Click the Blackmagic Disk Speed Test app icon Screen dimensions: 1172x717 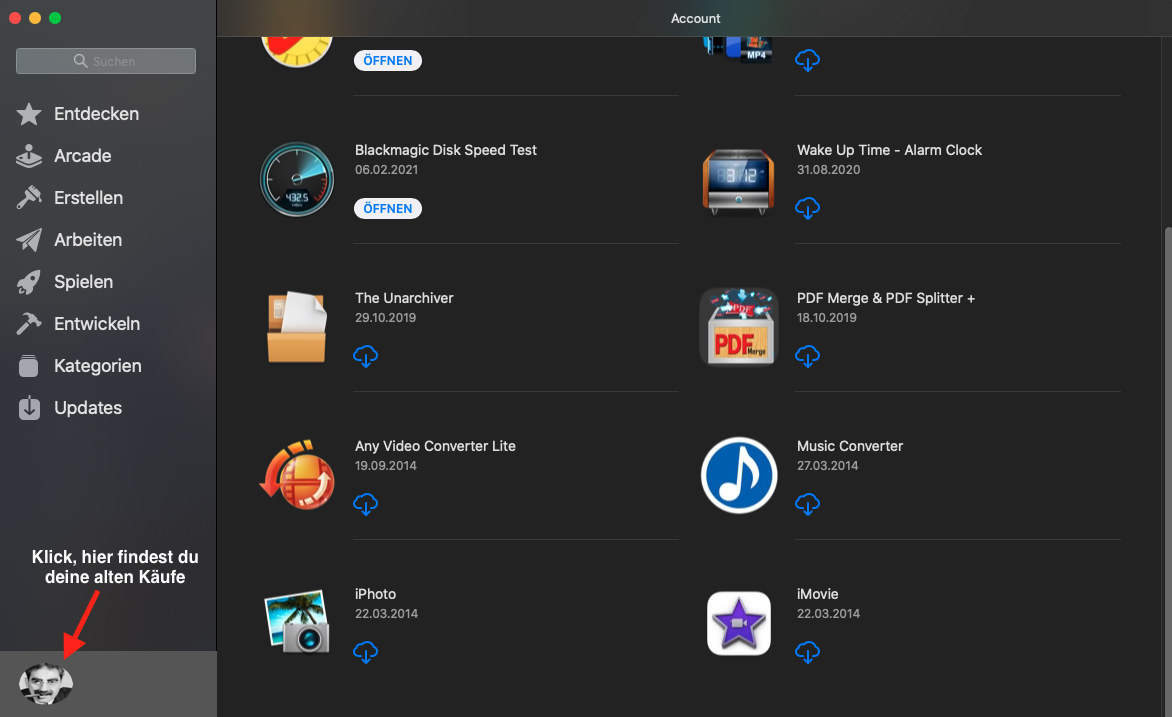(297, 179)
